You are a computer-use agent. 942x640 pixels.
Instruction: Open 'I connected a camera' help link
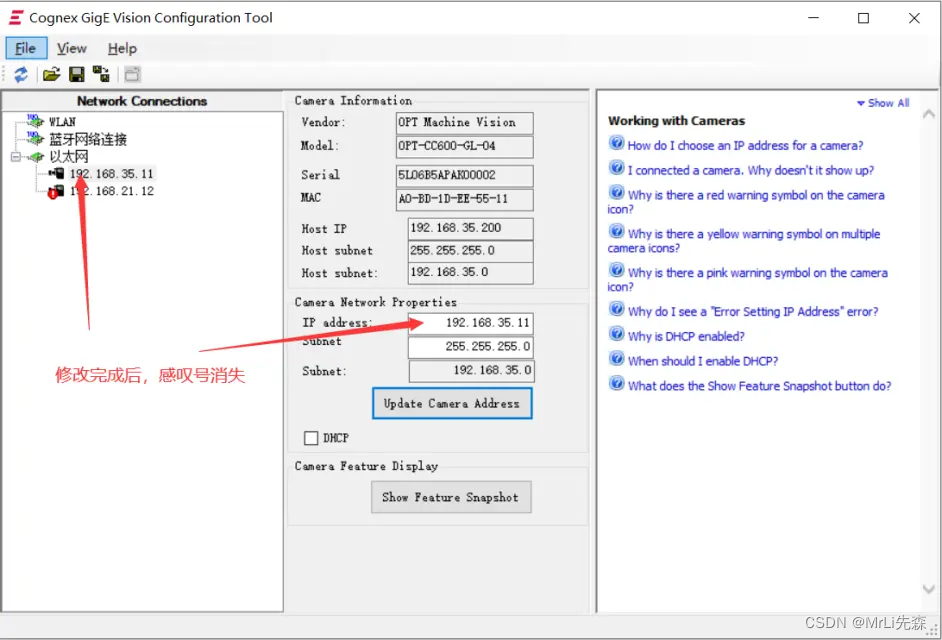750,170
